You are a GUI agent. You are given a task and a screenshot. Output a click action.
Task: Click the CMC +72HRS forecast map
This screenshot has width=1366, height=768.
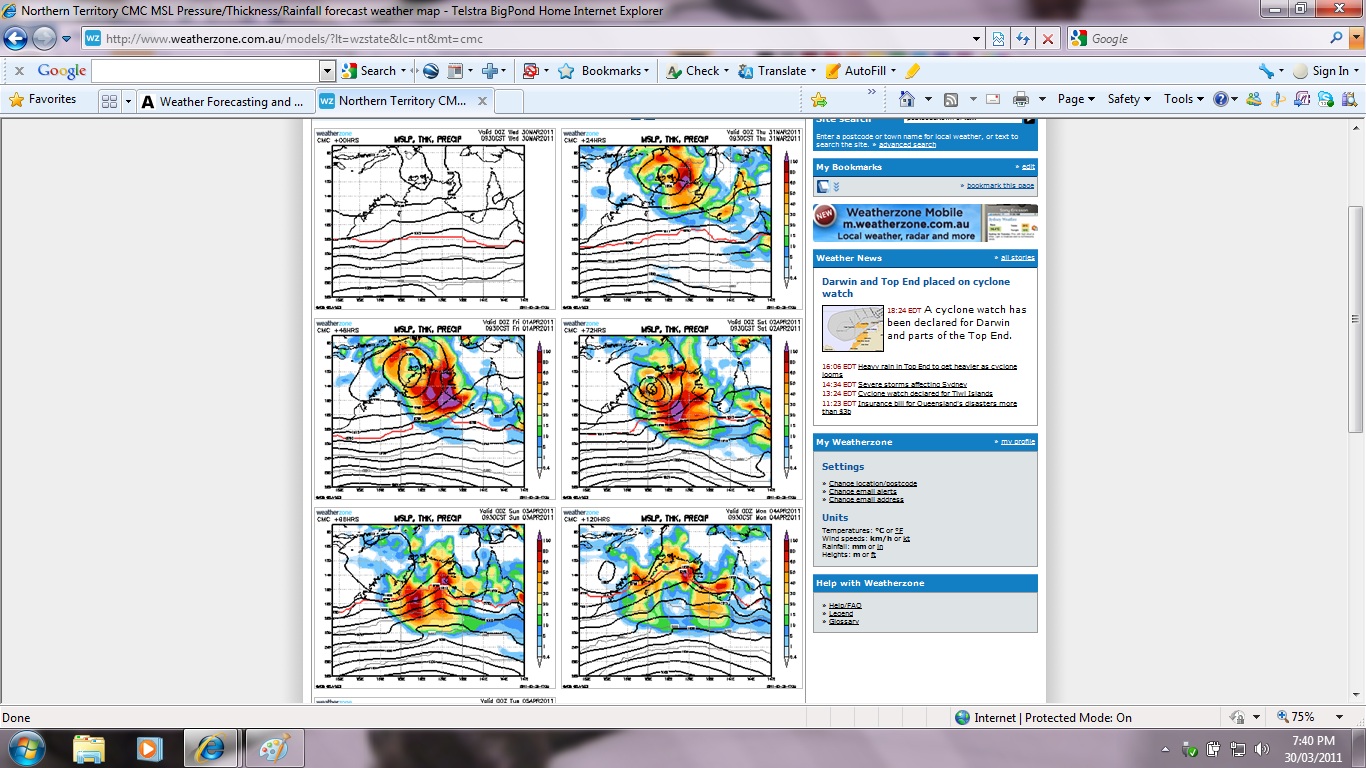[682, 409]
